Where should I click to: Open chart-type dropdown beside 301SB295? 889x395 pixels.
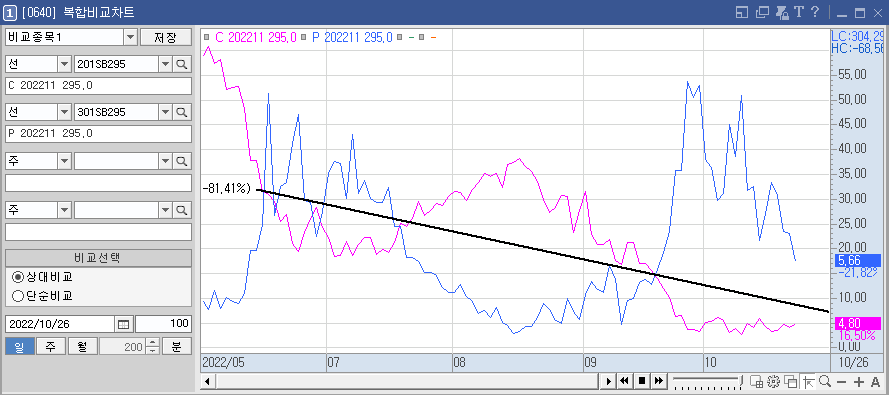click(64, 112)
